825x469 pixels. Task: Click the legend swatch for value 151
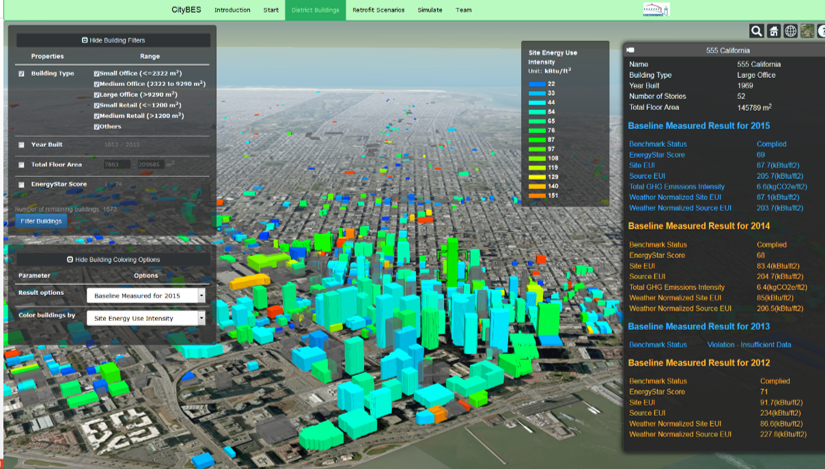point(537,195)
